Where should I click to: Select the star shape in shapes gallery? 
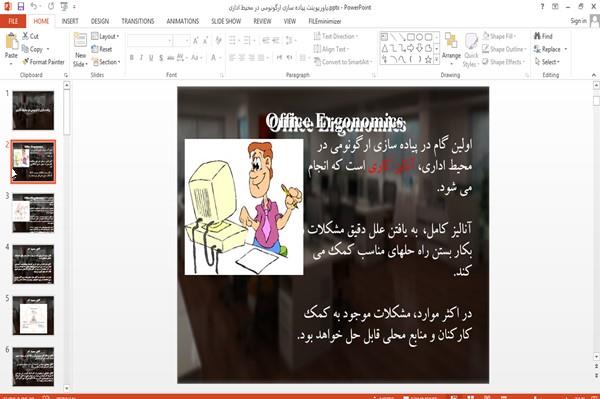(428, 59)
